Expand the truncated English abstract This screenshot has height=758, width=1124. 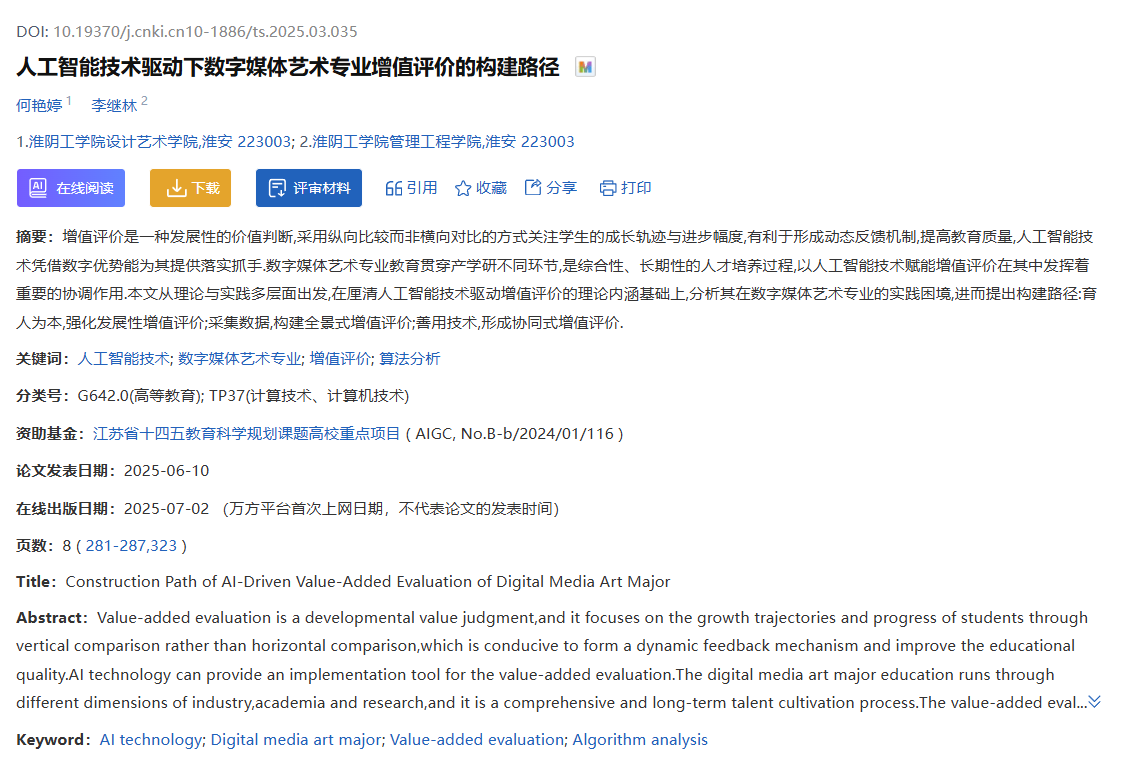tap(1094, 702)
